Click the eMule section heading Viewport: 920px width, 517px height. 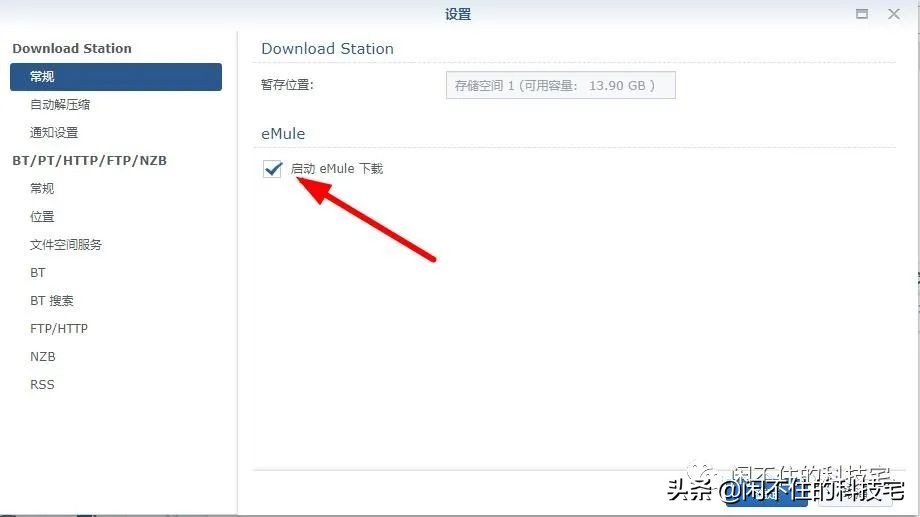(283, 134)
